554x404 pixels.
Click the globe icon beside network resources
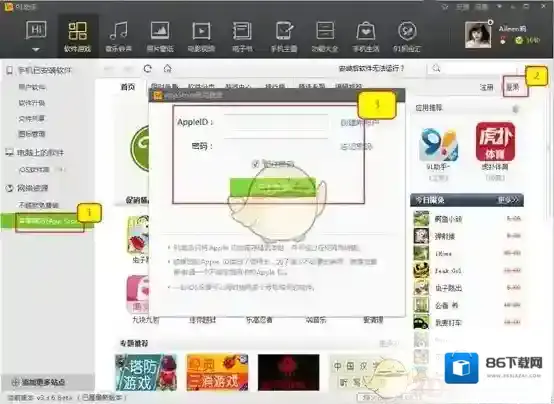[10, 188]
